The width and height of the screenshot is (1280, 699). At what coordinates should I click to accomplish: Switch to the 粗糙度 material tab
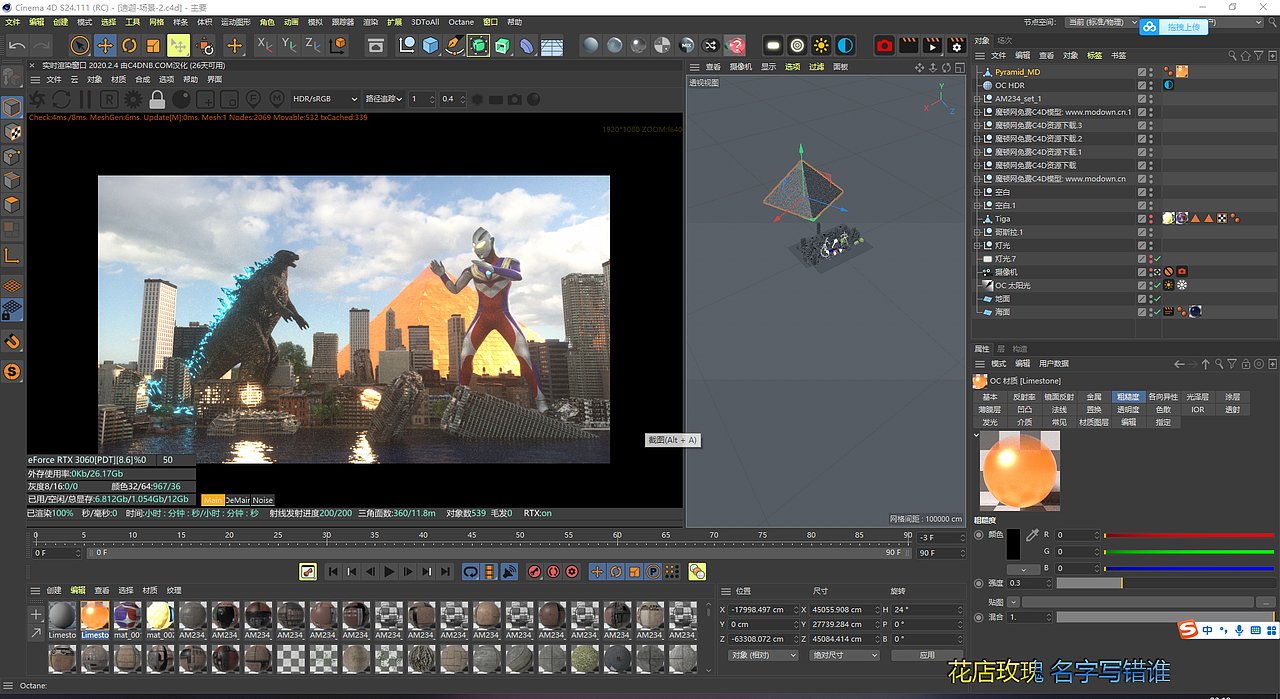point(1128,397)
